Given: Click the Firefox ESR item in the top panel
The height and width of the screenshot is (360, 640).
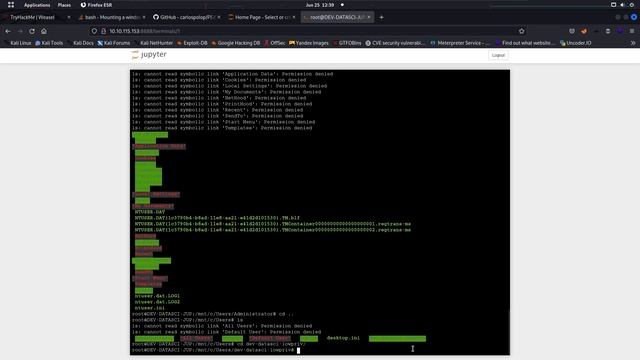Looking at the screenshot, I should (x=96, y=5).
